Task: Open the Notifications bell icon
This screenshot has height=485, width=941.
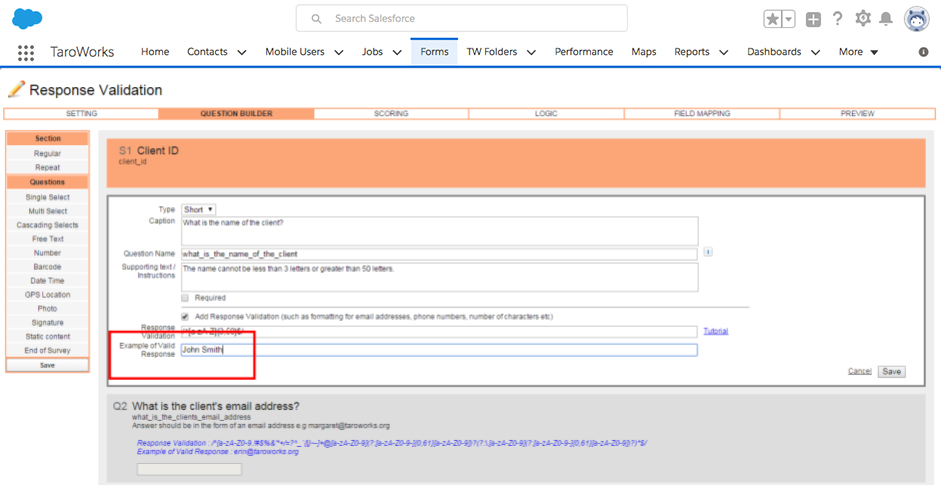Action: point(885,19)
